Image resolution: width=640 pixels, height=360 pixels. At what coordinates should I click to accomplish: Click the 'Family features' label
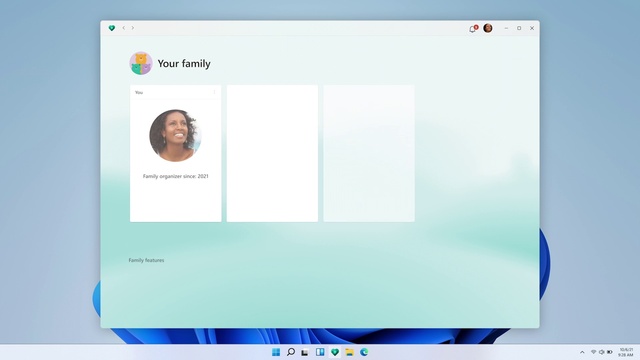[146, 260]
